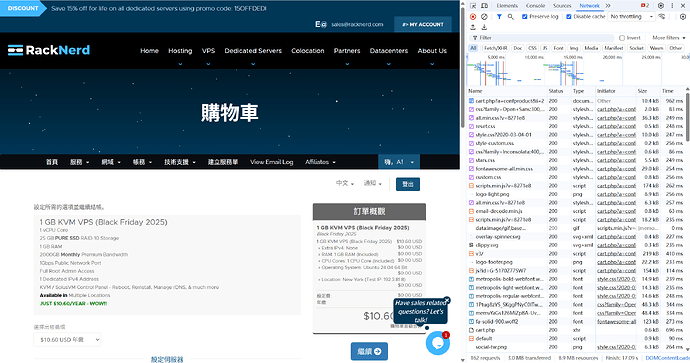Expand the Hosting navigation menu
The image size is (690, 363).
(x=180, y=51)
